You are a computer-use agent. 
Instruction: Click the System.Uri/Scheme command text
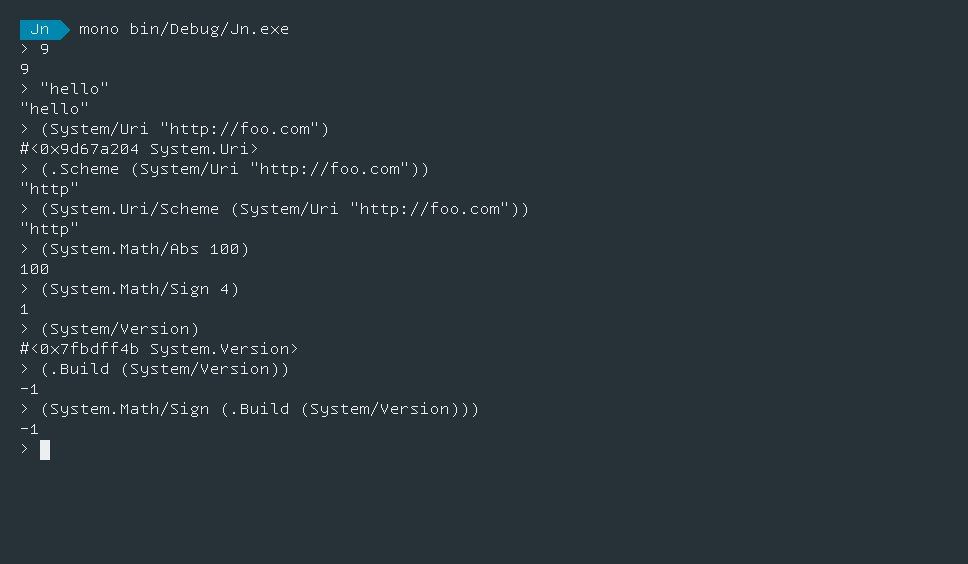click(134, 209)
